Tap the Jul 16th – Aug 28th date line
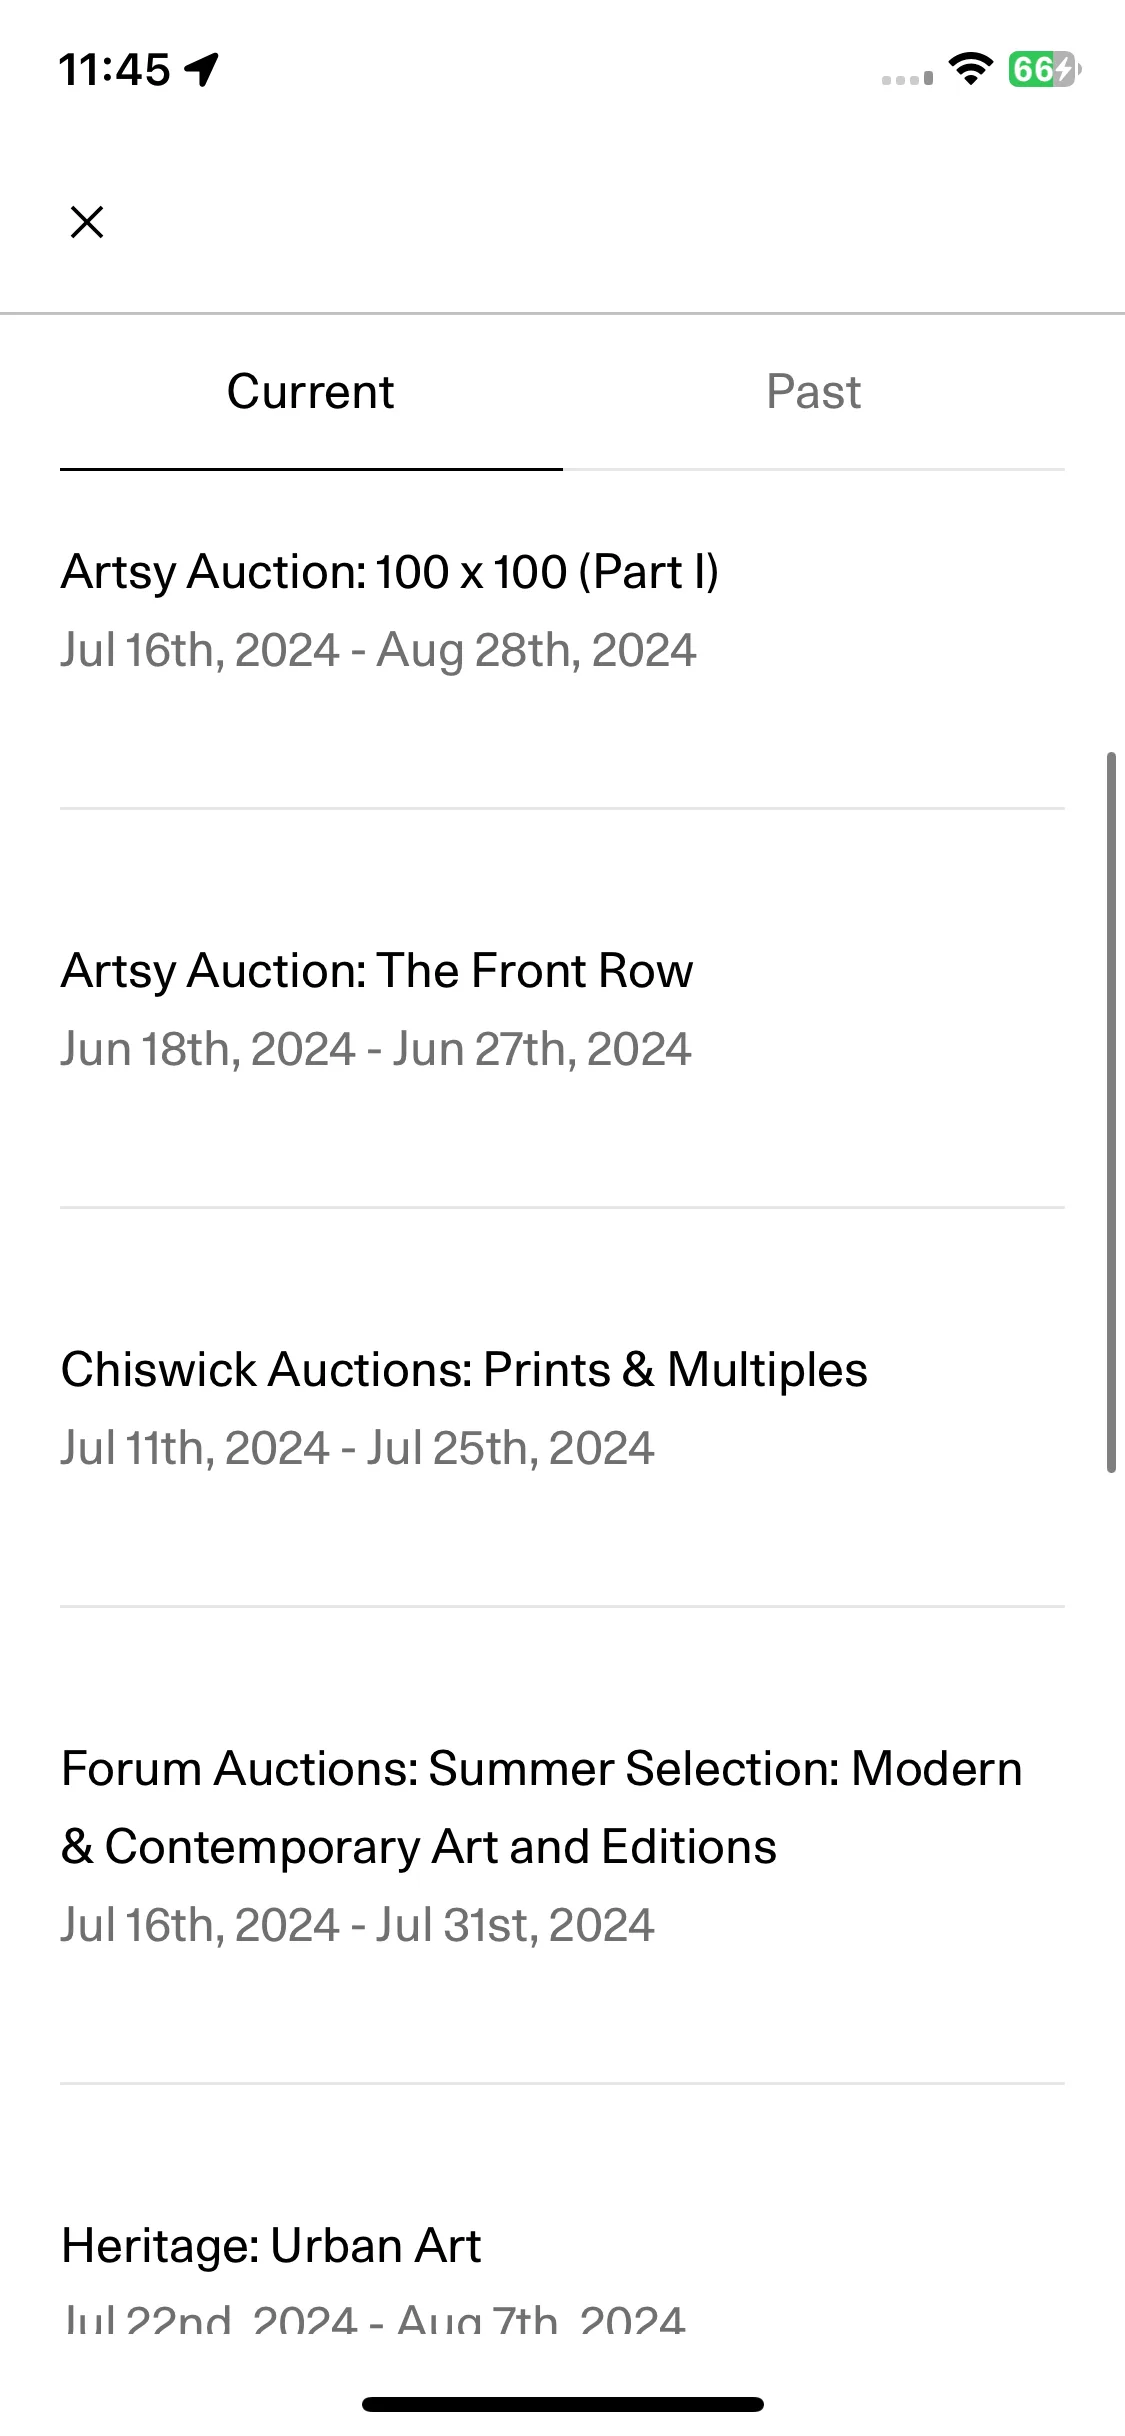This screenshot has width=1125, height=2436. tap(378, 651)
